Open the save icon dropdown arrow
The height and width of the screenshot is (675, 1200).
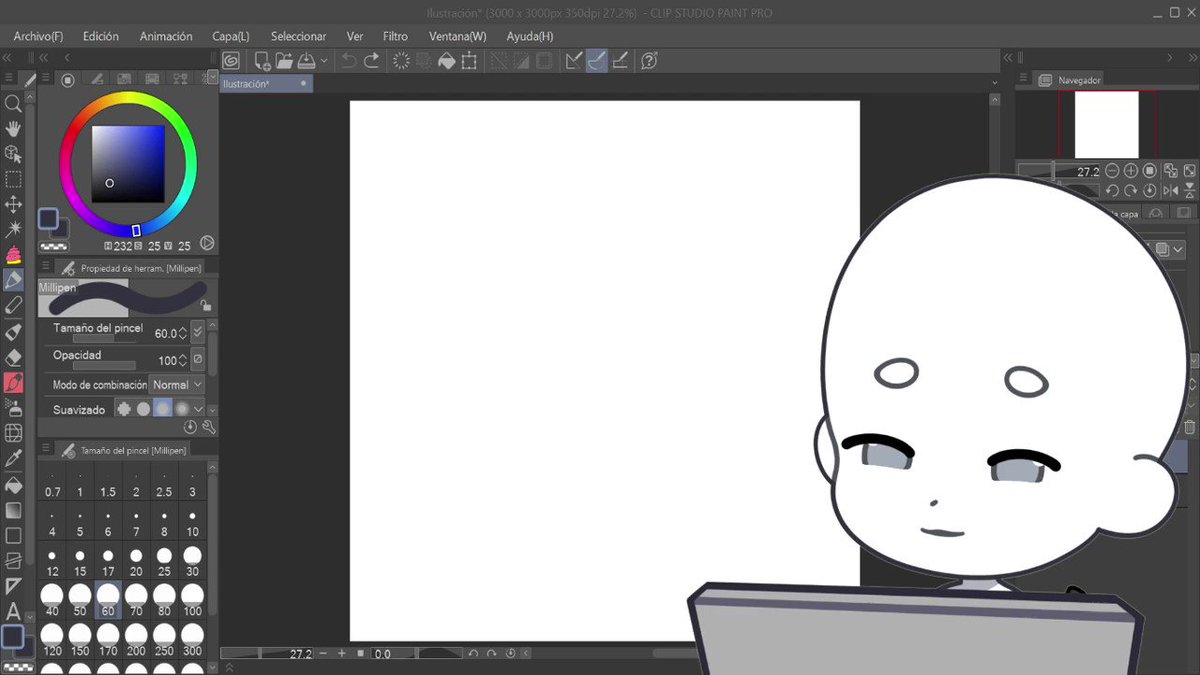(324, 61)
